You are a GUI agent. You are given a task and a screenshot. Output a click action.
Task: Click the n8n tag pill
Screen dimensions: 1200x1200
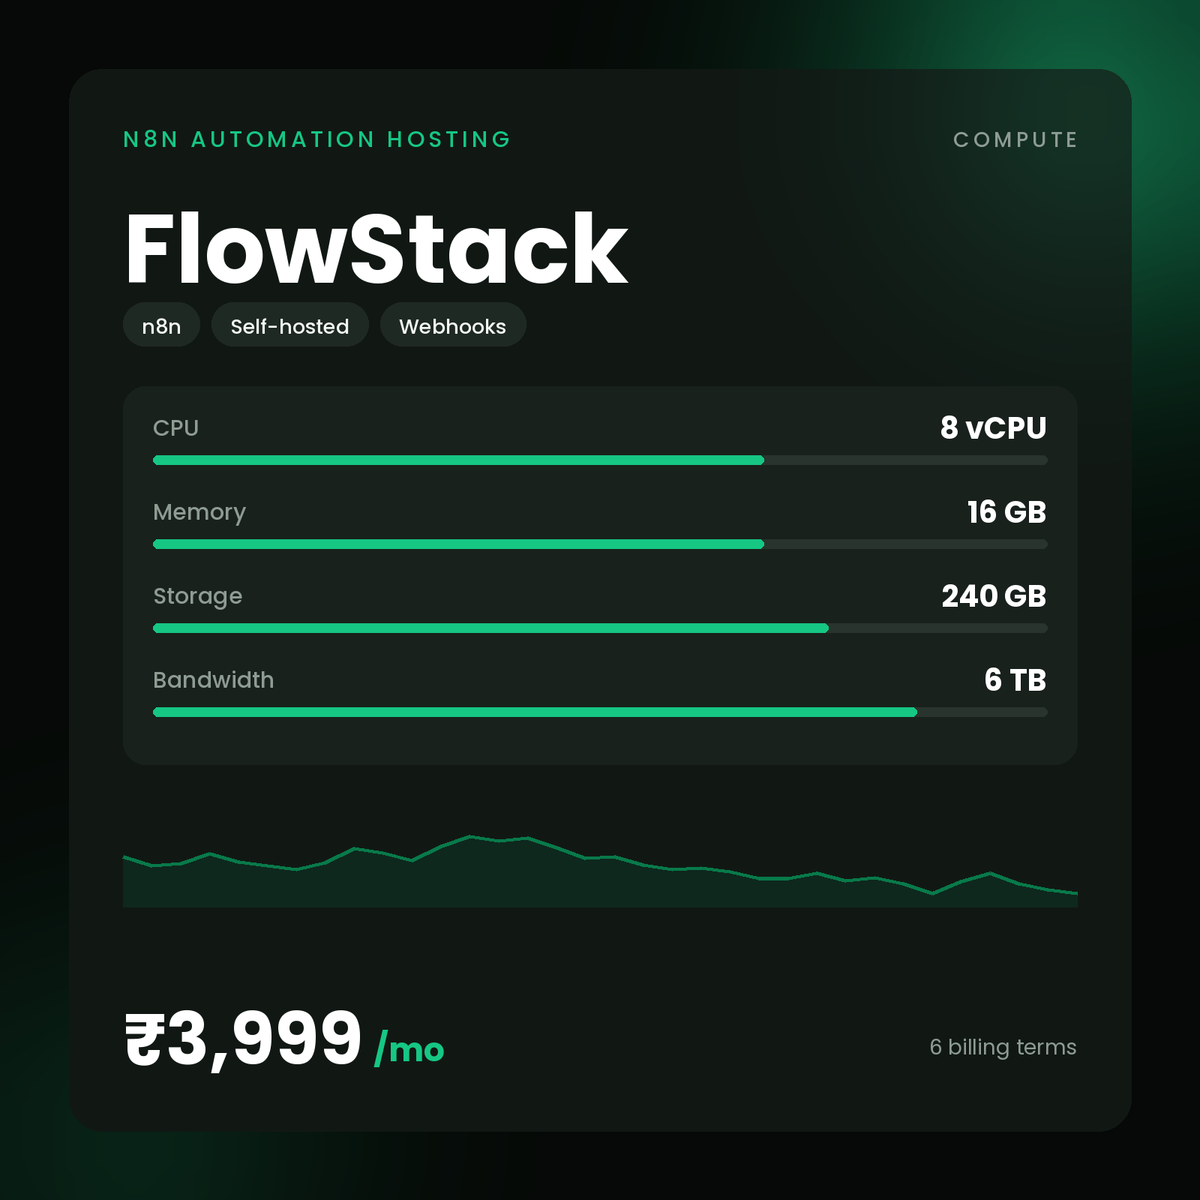click(161, 325)
